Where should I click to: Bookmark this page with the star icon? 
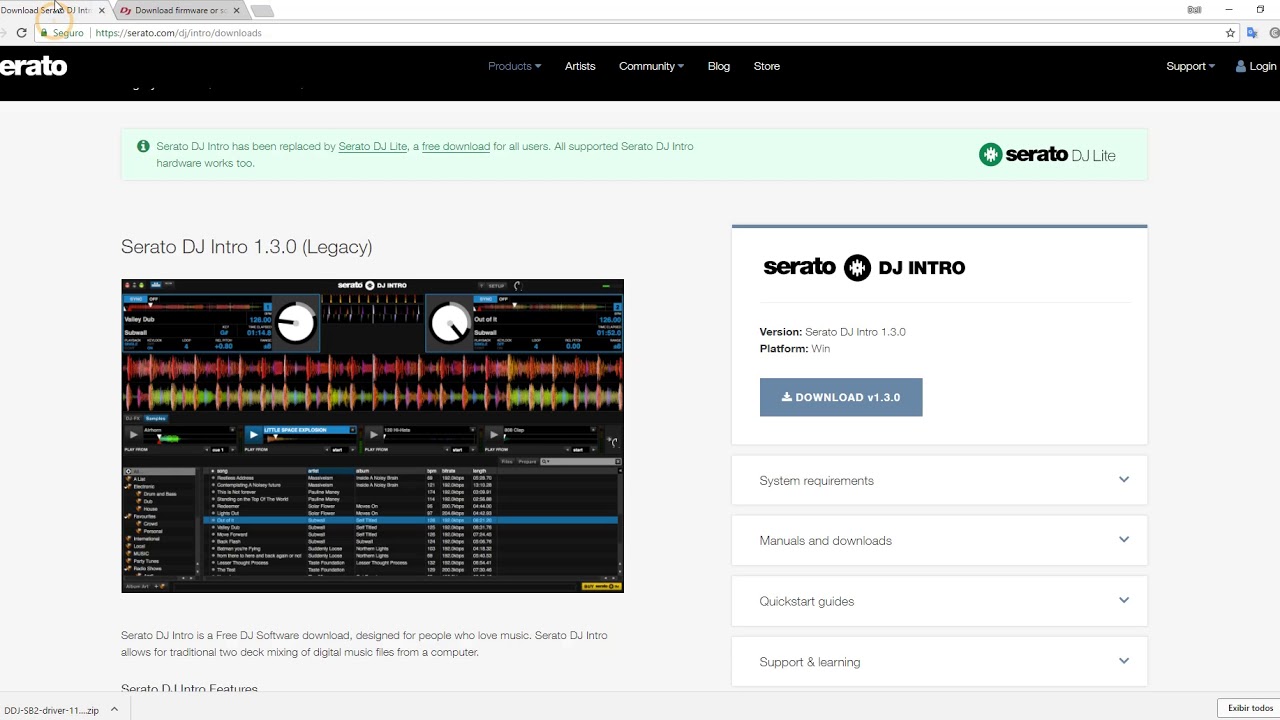click(1230, 33)
